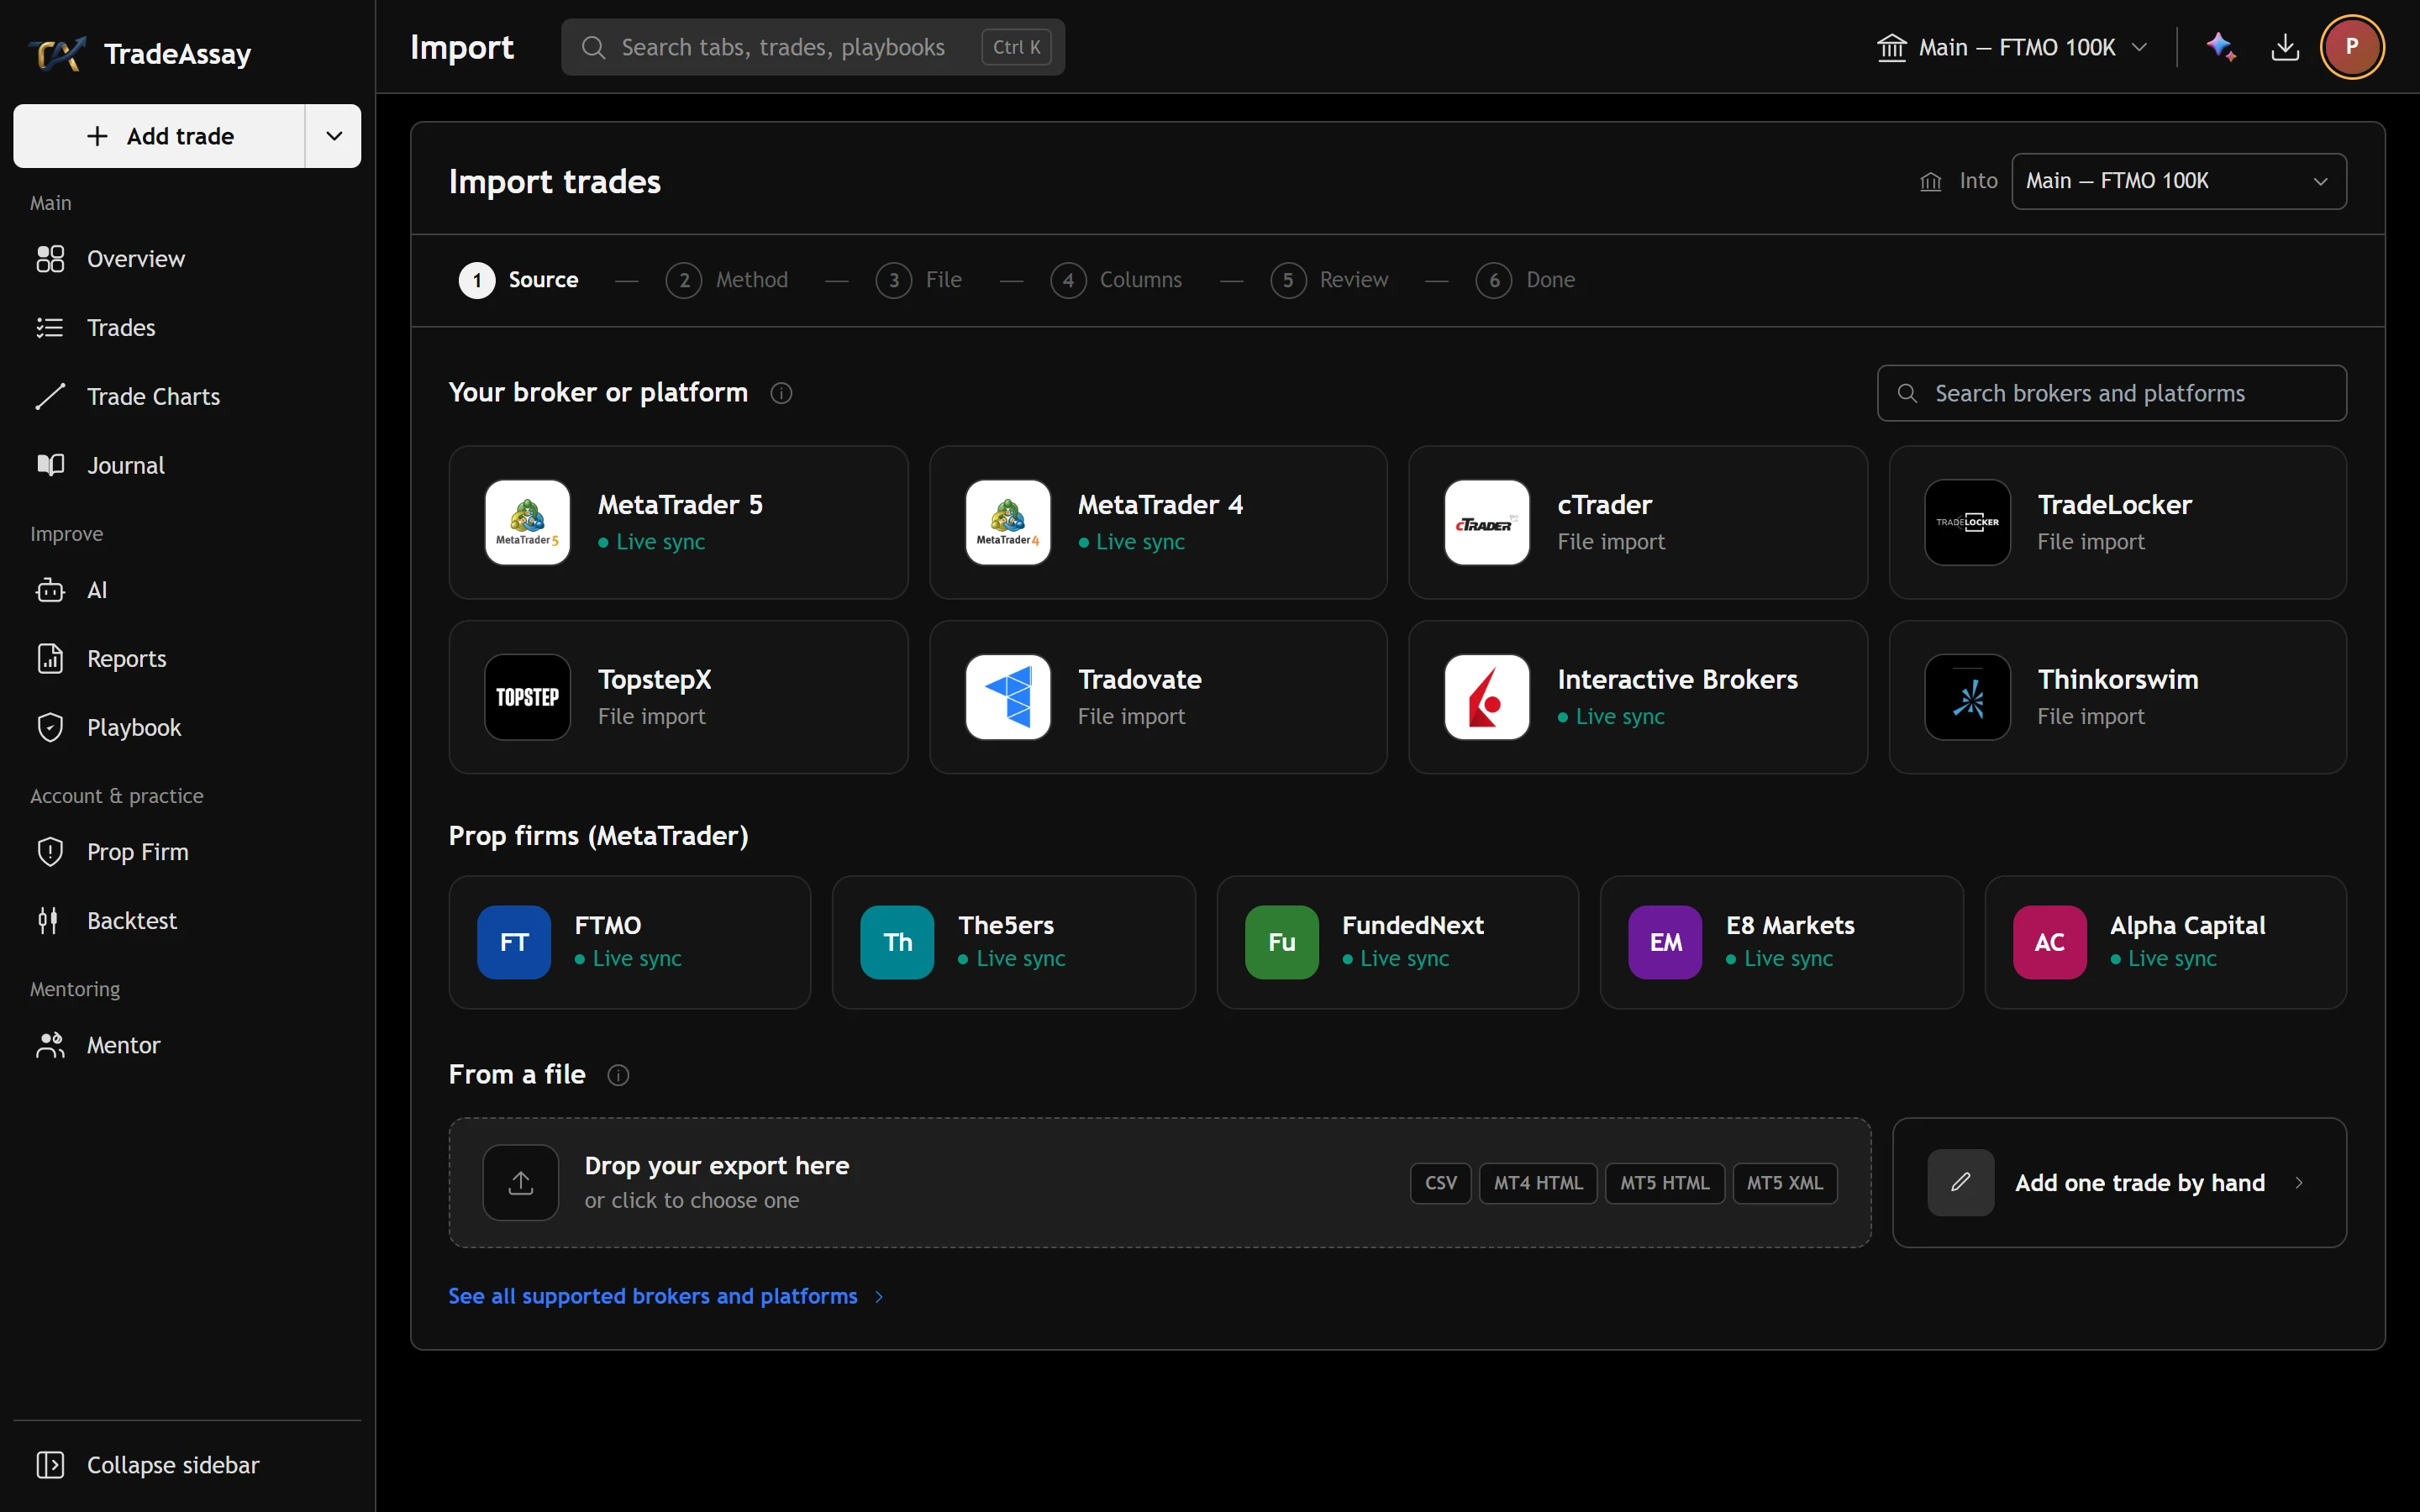Click the Method step in wizard
This screenshot has height=1512, width=2420.
(727, 280)
